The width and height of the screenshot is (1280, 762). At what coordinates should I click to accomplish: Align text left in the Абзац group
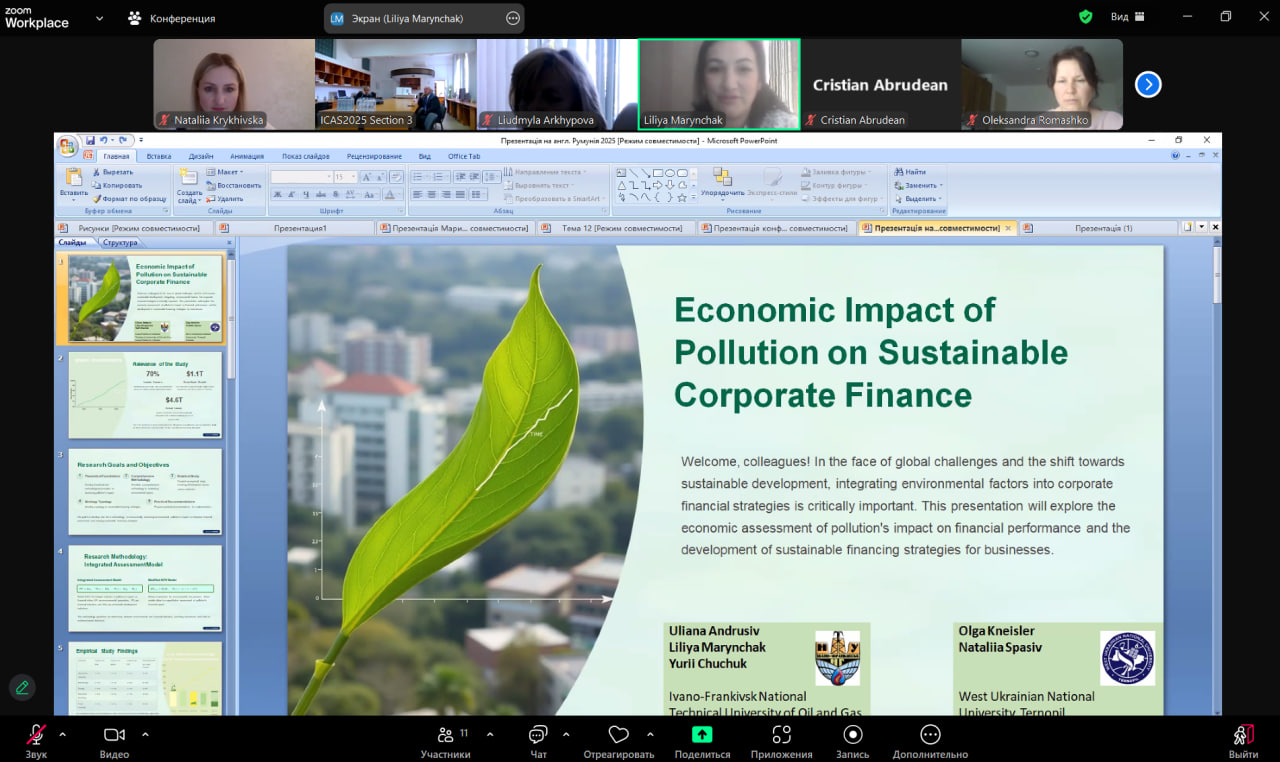(418, 194)
